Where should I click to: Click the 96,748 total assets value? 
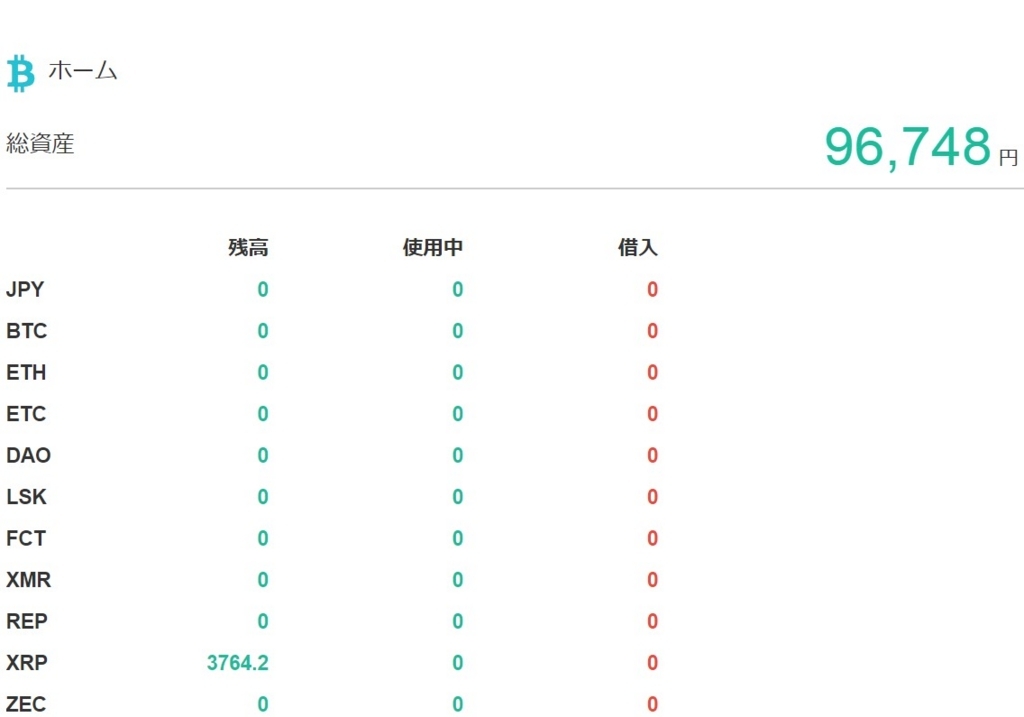(x=908, y=147)
